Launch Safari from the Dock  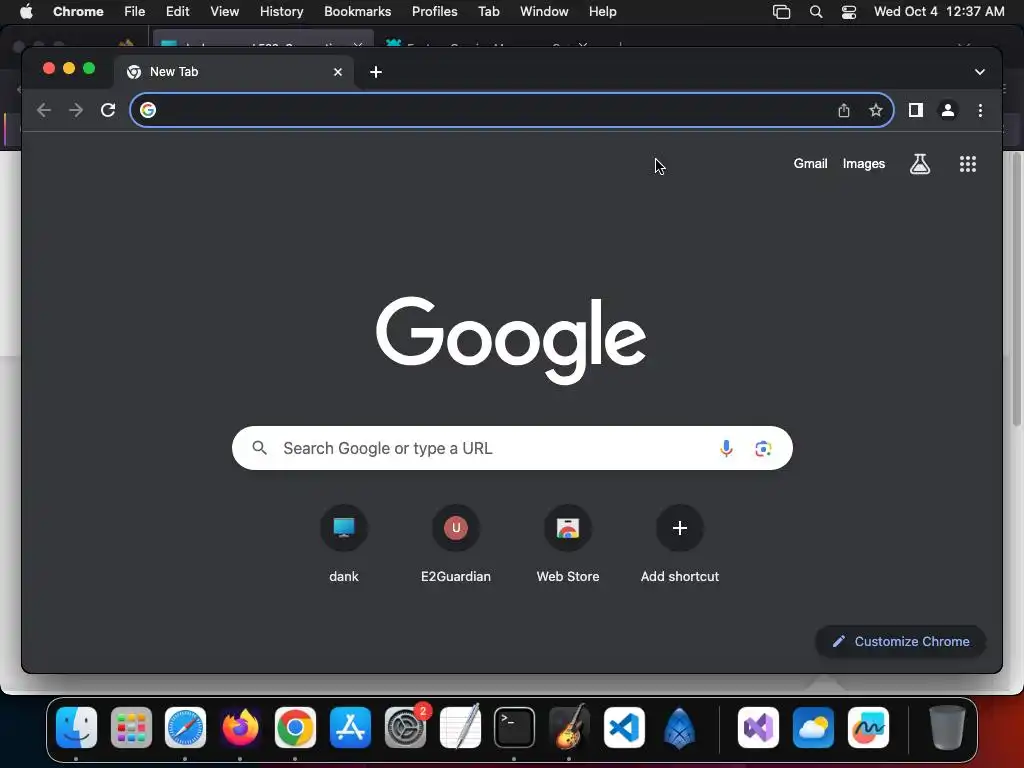185,728
